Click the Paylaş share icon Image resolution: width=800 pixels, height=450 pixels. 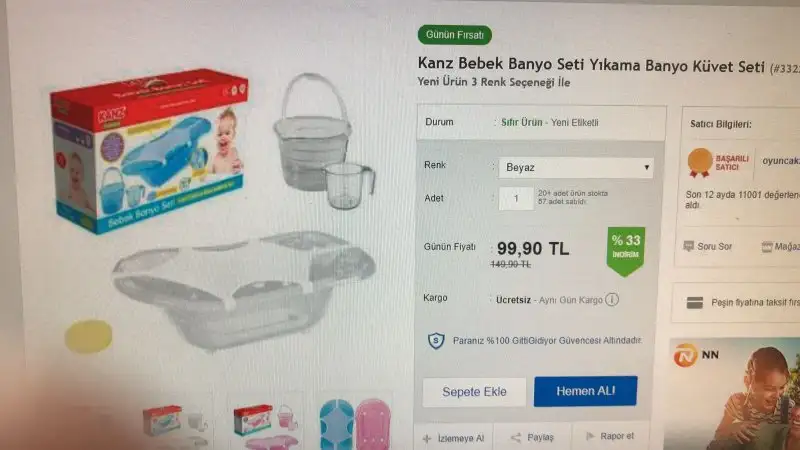(516, 437)
